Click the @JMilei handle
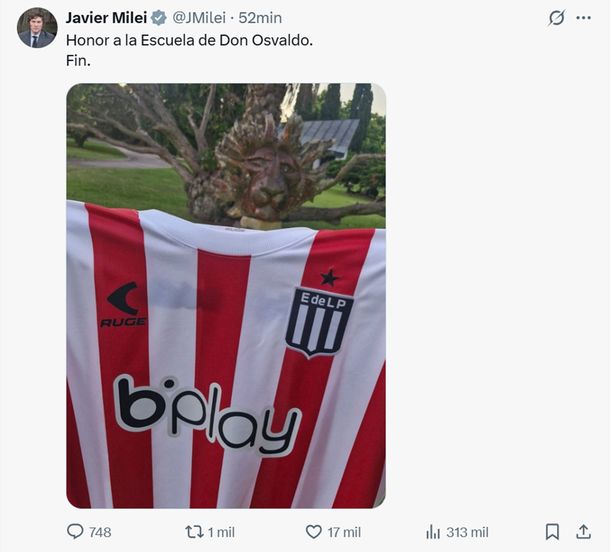 click(199, 18)
